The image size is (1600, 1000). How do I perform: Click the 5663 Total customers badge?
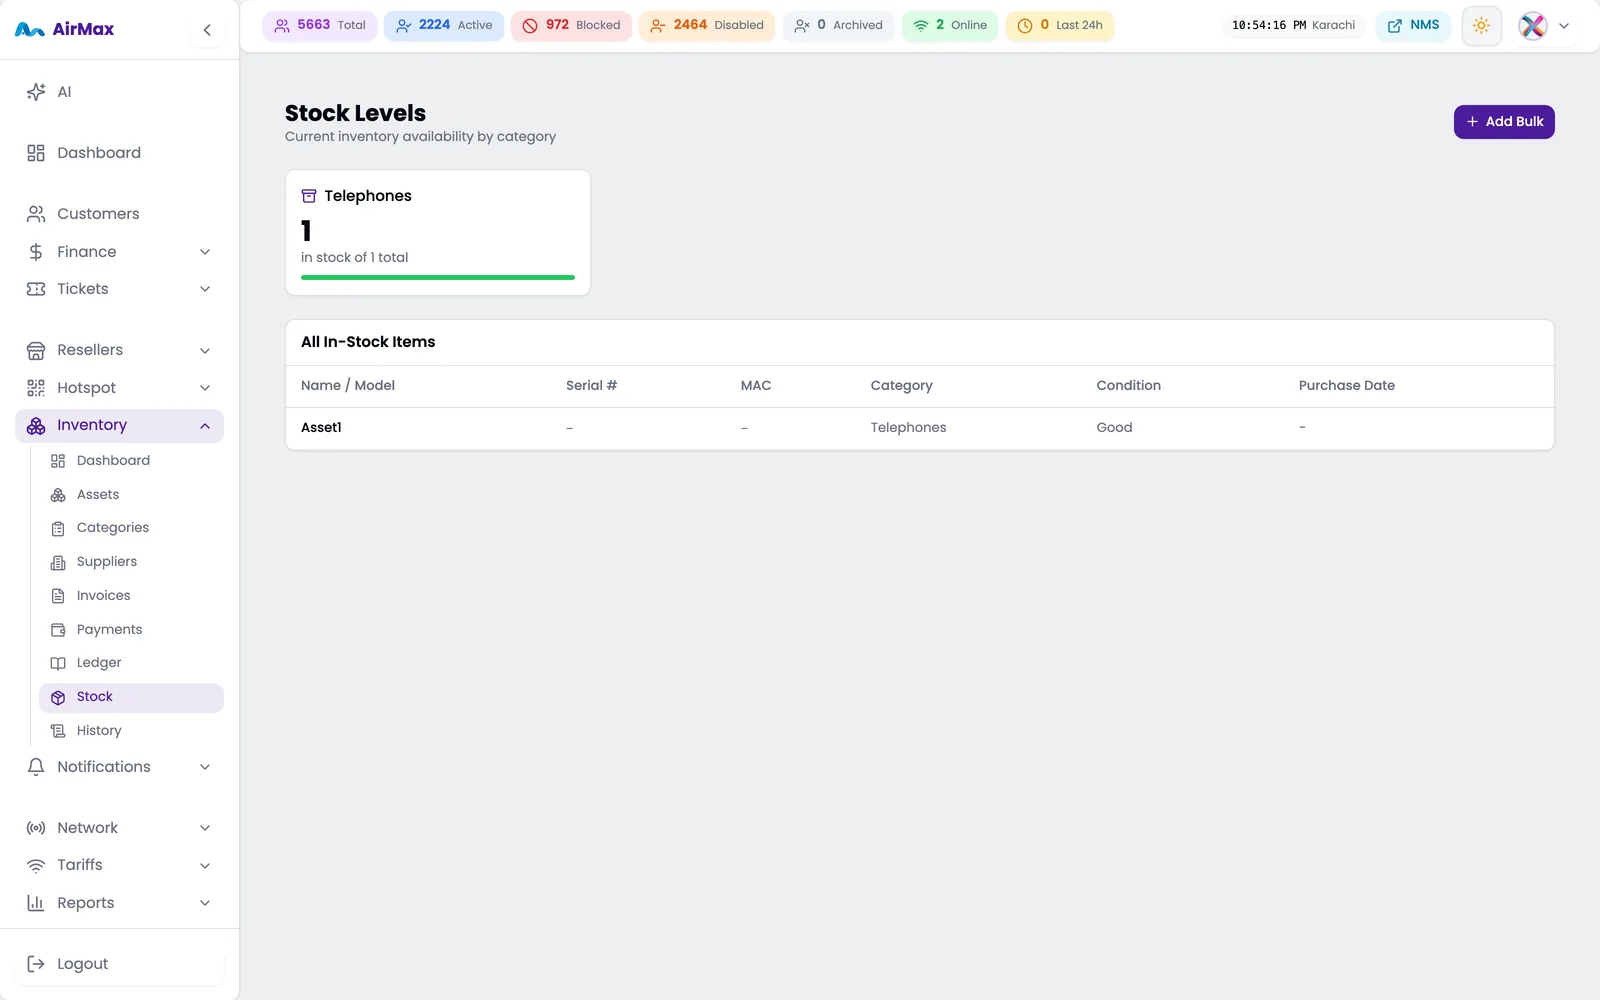click(320, 25)
